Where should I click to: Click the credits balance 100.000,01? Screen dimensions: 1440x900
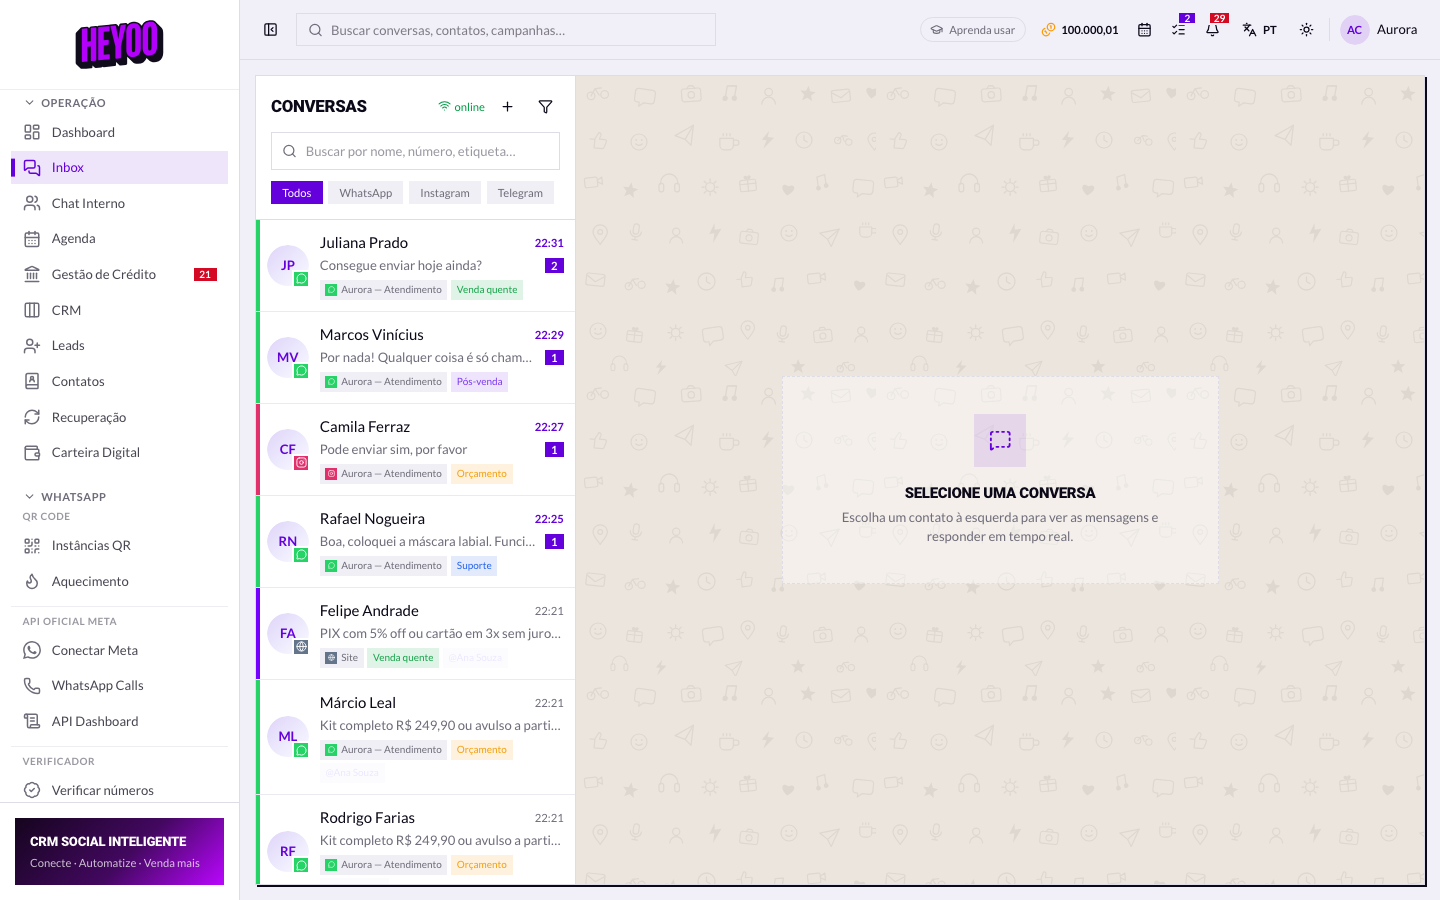click(1080, 30)
